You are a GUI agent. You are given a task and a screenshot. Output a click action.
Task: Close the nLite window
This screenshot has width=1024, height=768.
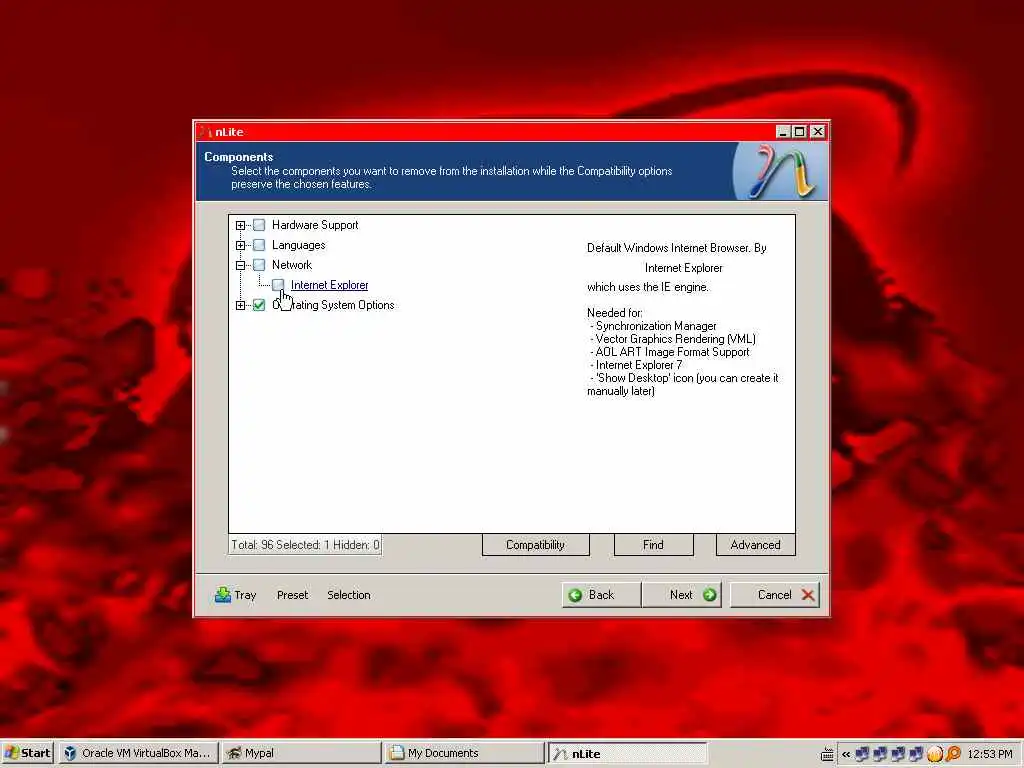click(x=818, y=132)
